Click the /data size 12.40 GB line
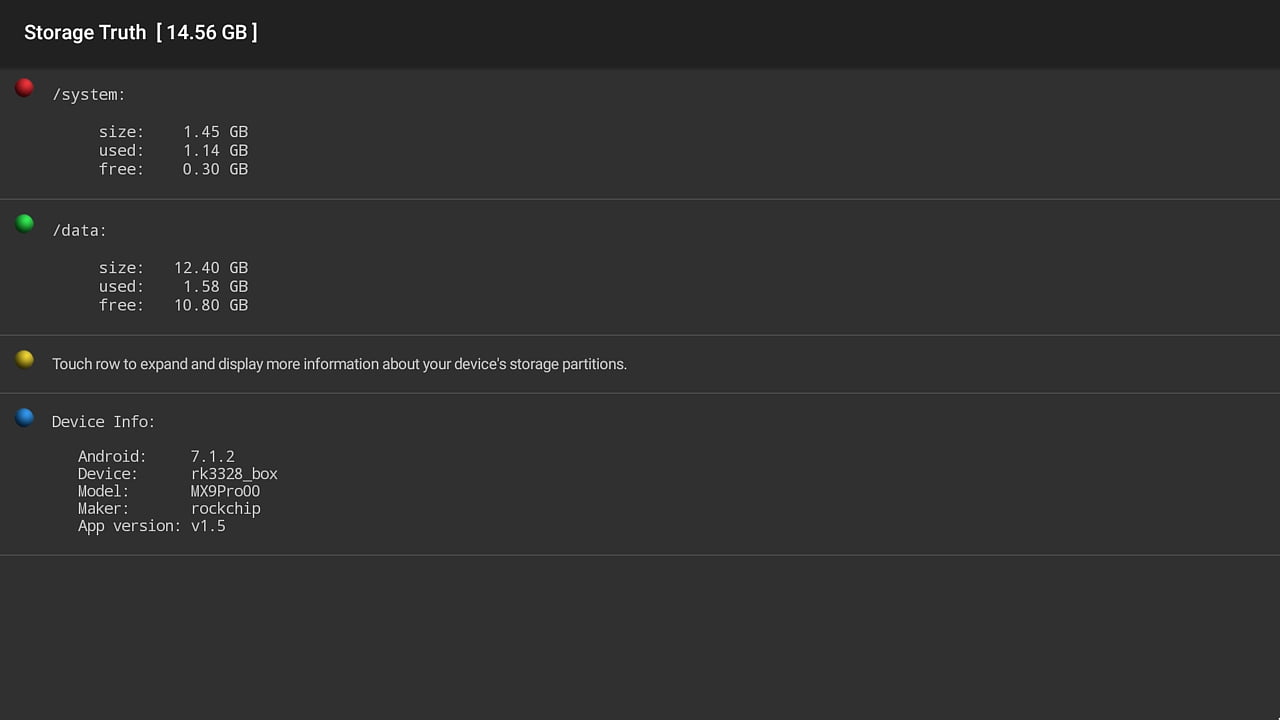 [173, 268]
